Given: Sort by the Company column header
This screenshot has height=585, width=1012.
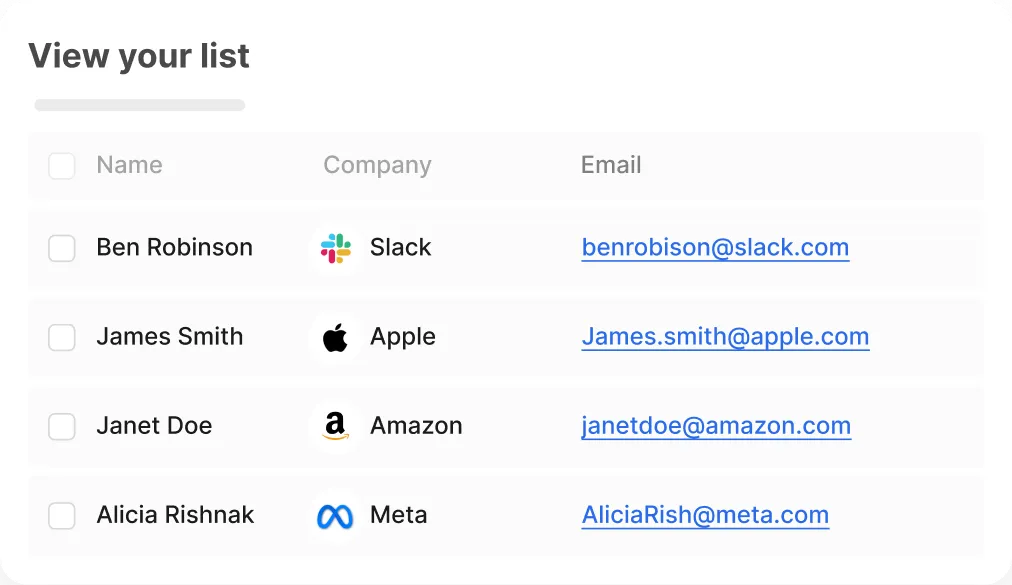Looking at the screenshot, I should (377, 165).
